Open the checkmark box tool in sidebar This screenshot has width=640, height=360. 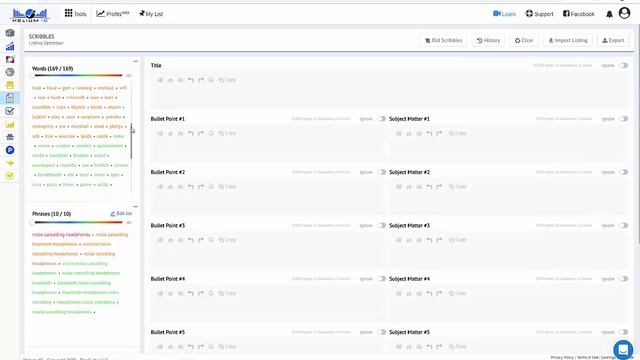click(10, 111)
